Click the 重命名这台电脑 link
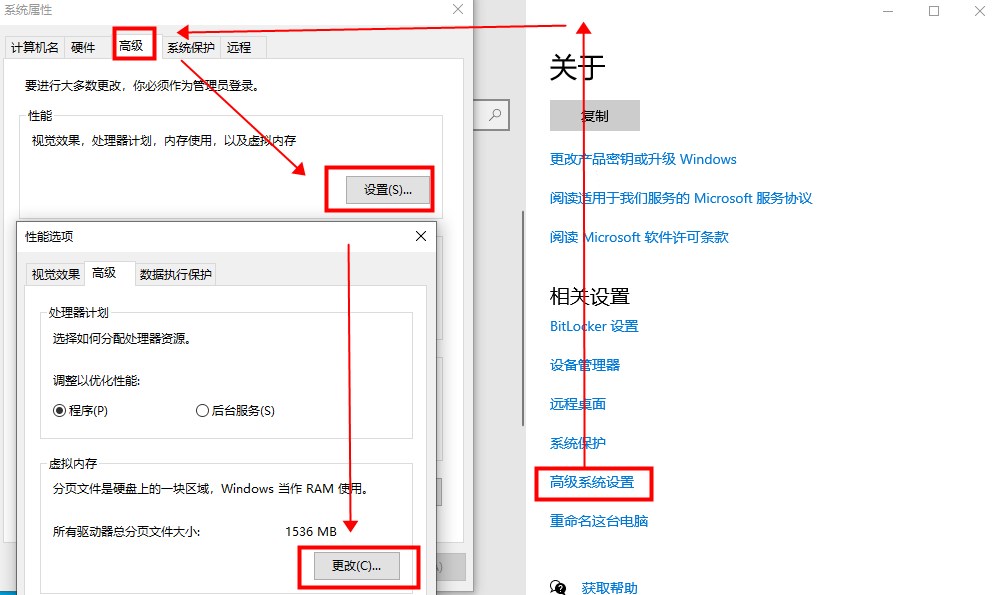 (x=599, y=521)
